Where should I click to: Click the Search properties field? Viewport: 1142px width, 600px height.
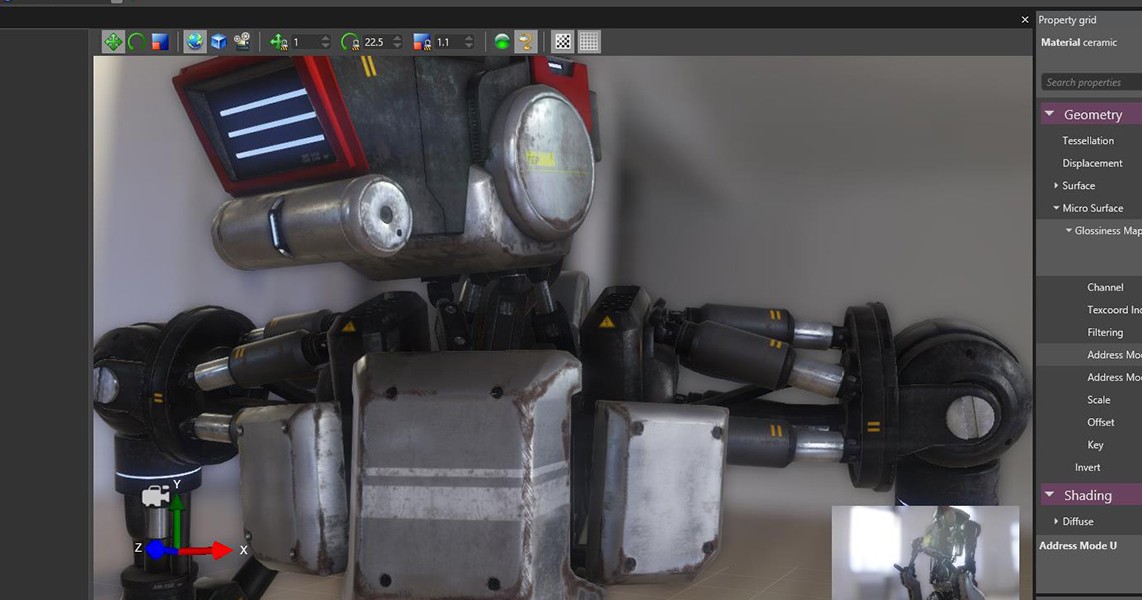click(1092, 82)
